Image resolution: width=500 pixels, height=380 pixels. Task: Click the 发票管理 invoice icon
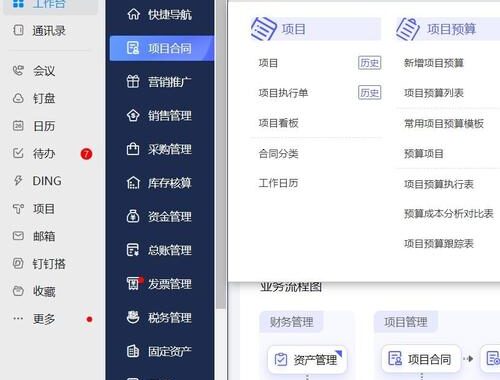tap(134, 283)
